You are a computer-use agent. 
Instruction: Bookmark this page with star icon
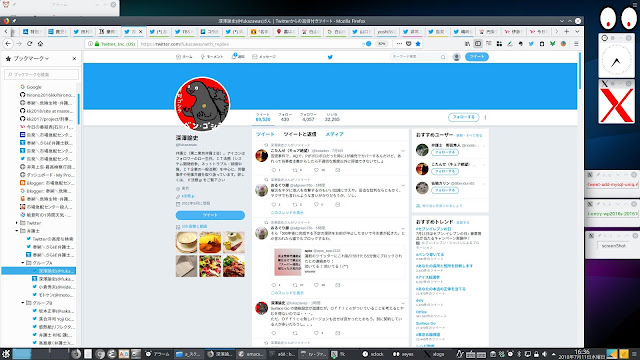click(418, 44)
